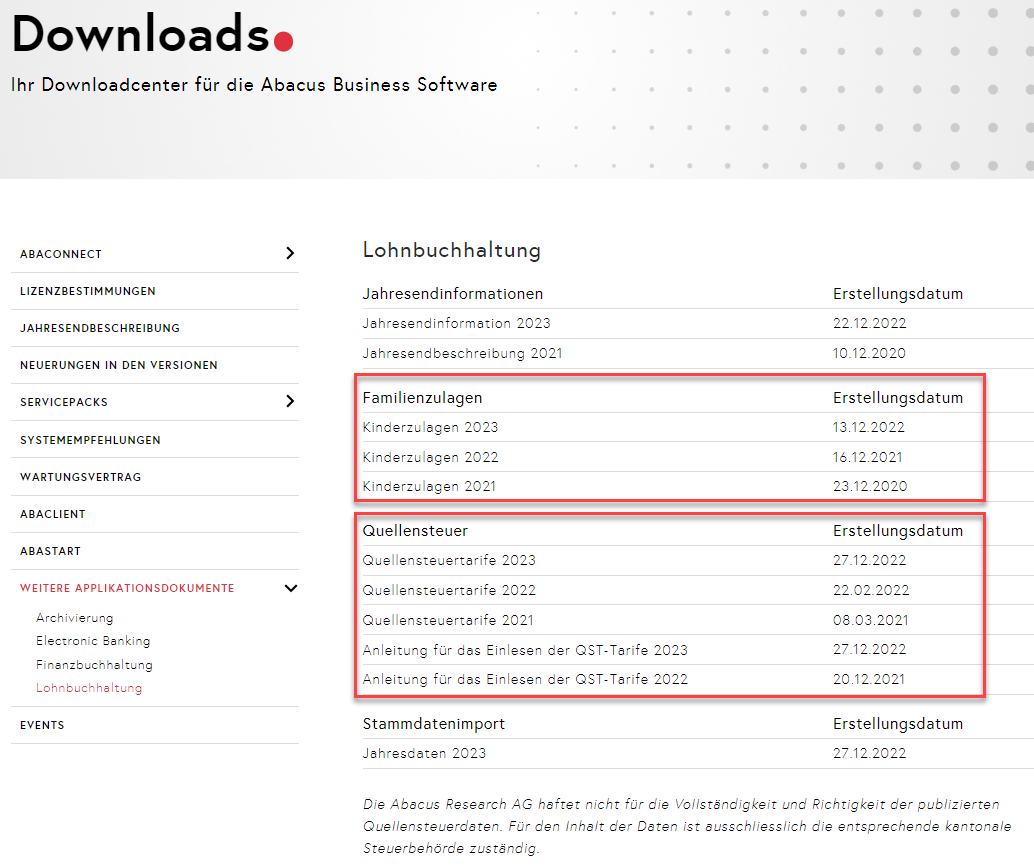This screenshot has height=868, width=1034.
Task: Open the AbaConnect menu entry
Action: click(61, 254)
